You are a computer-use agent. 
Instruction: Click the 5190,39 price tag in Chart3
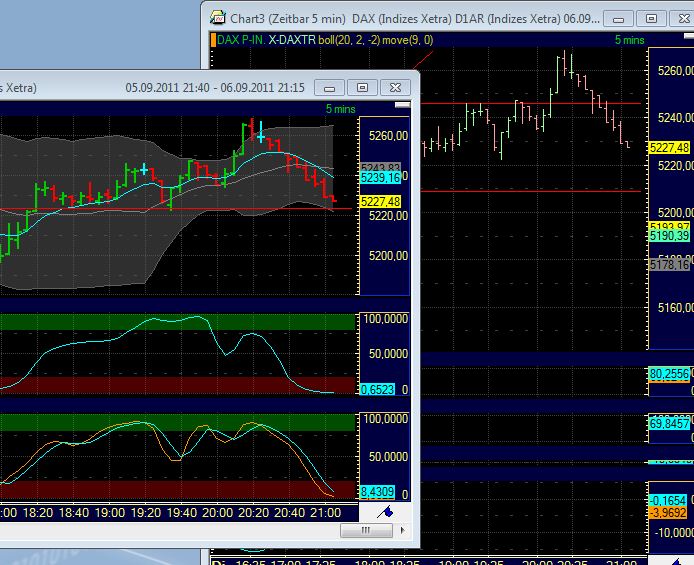pos(669,236)
